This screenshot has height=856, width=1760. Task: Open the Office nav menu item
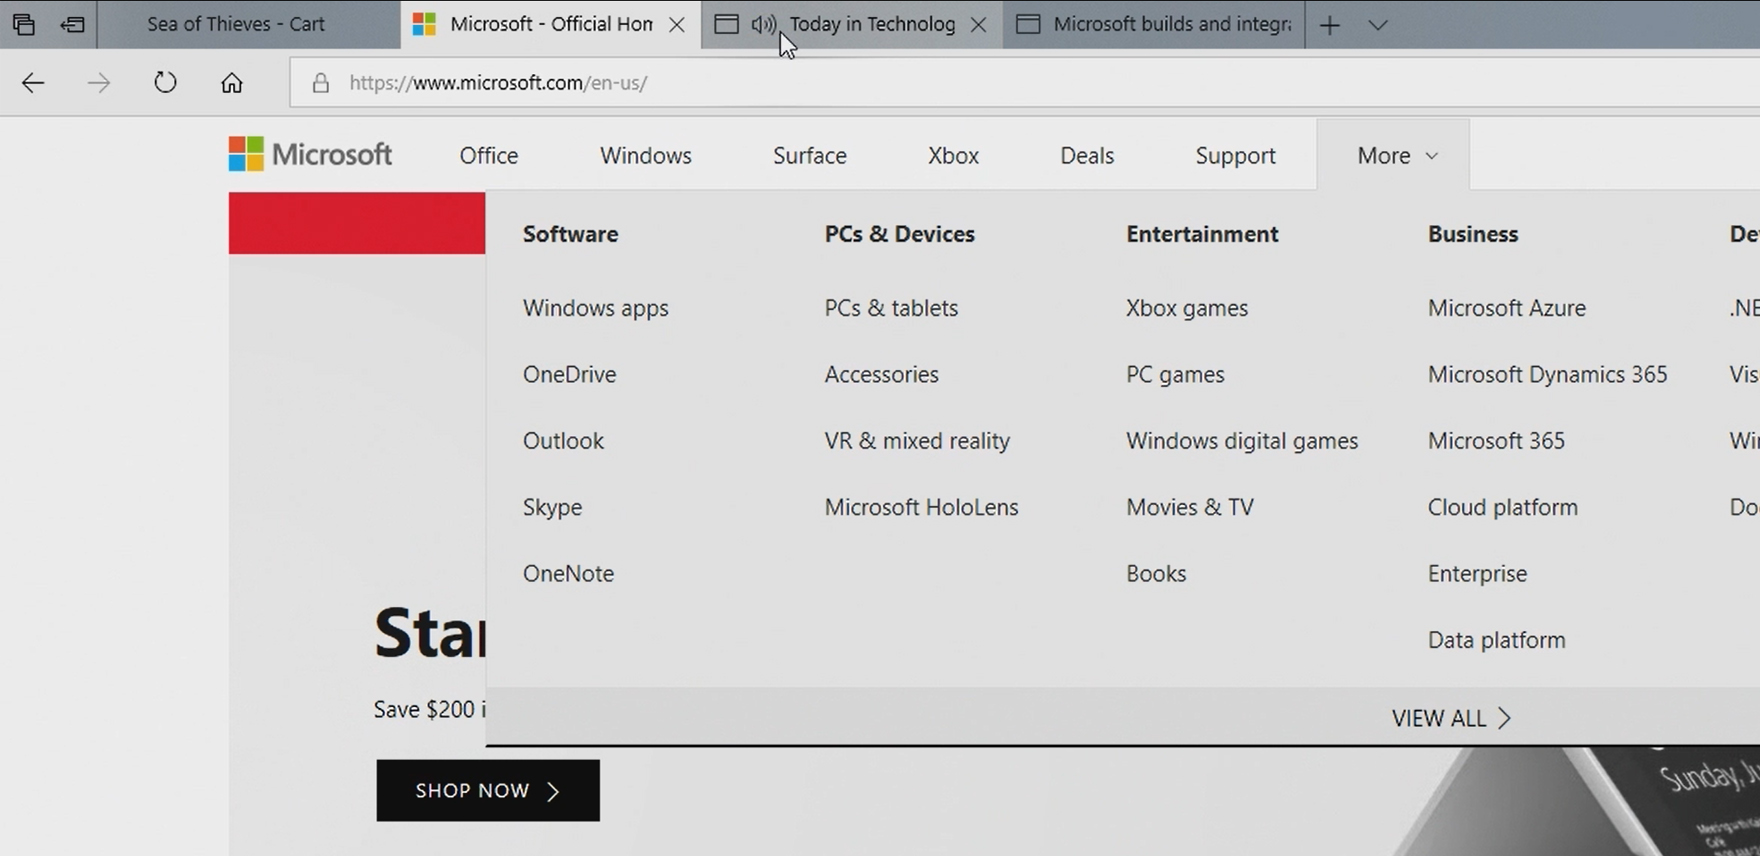pyautogui.click(x=489, y=155)
